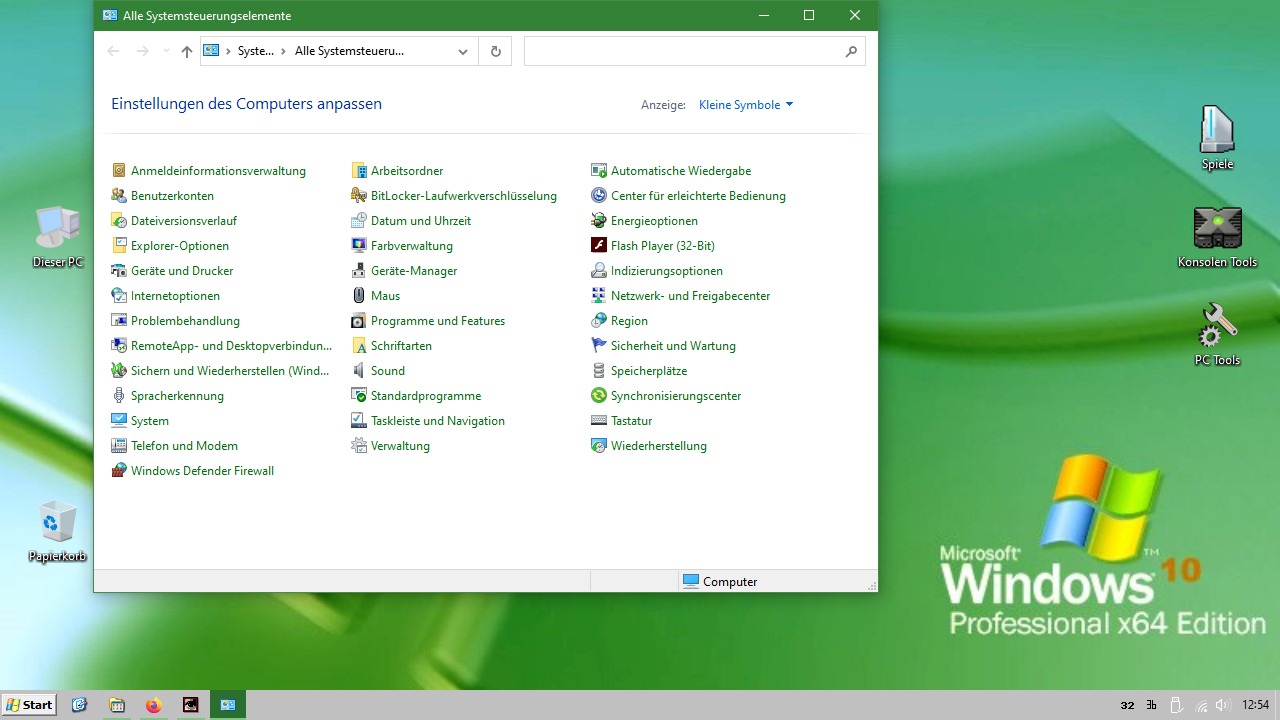This screenshot has height=720, width=1280.
Task: Open the Sound speaker icon
Action: click(x=359, y=371)
